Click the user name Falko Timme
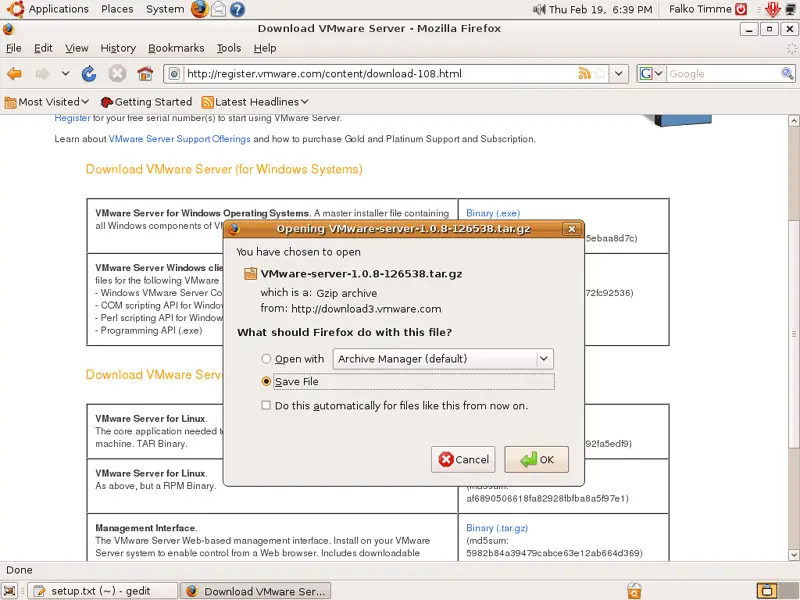Screen dimensions: 800x600 click(x=700, y=9)
